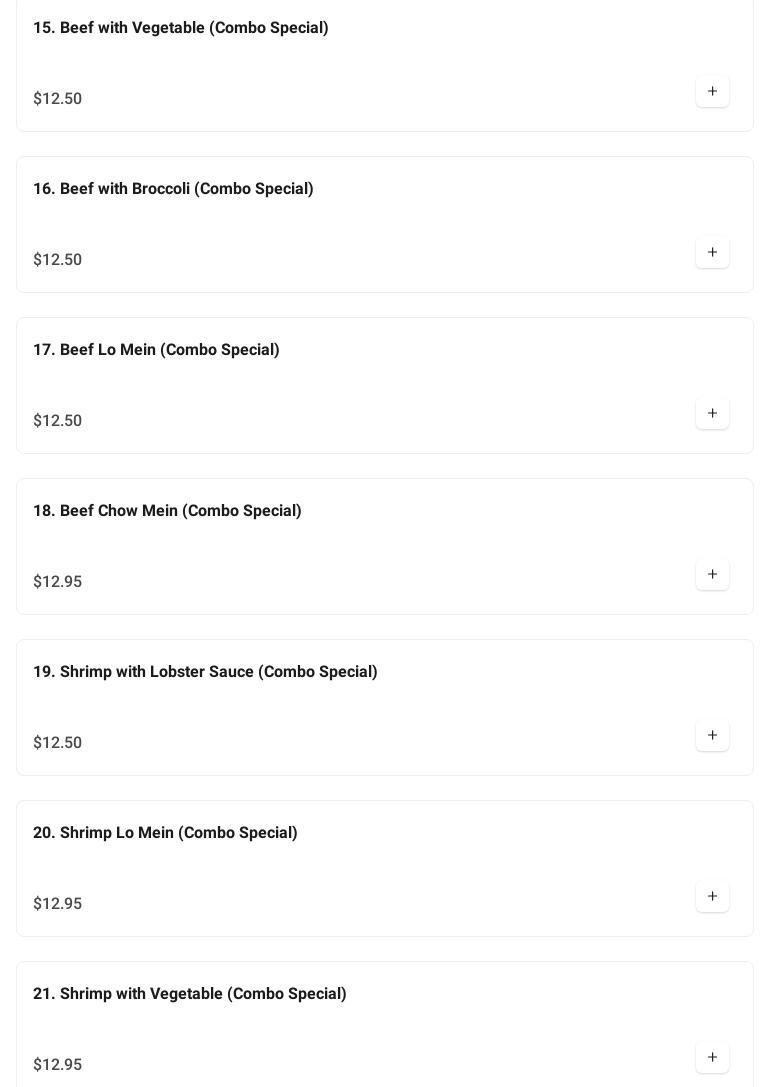This screenshot has height=1087, width=770.
Task: Add Shrimp with Vegetable combo special
Action: [712, 1058]
